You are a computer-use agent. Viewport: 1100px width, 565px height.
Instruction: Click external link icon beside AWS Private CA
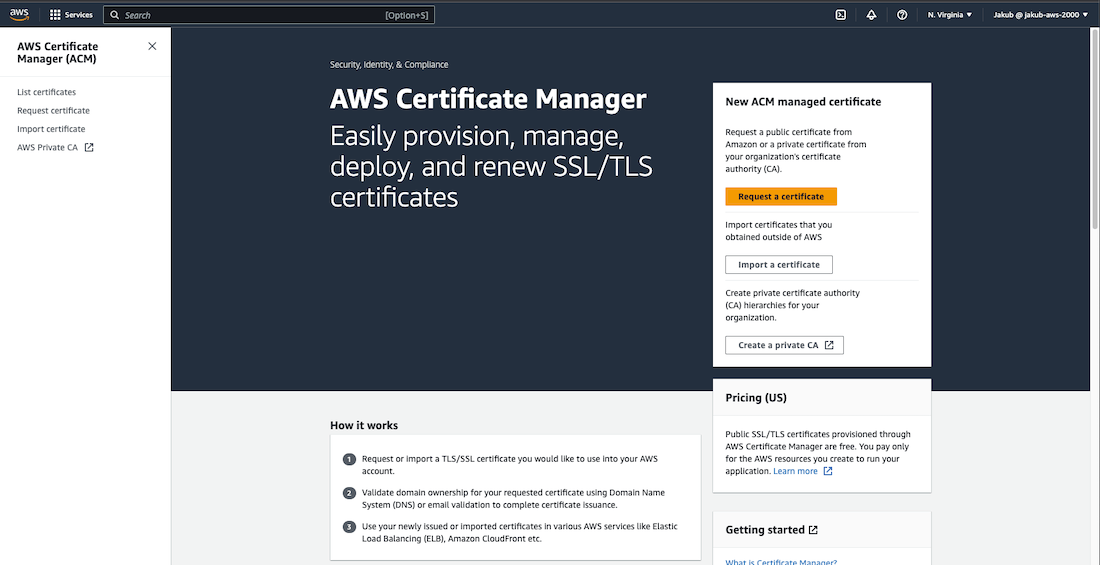pyautogui.click(x=89, y=148)
